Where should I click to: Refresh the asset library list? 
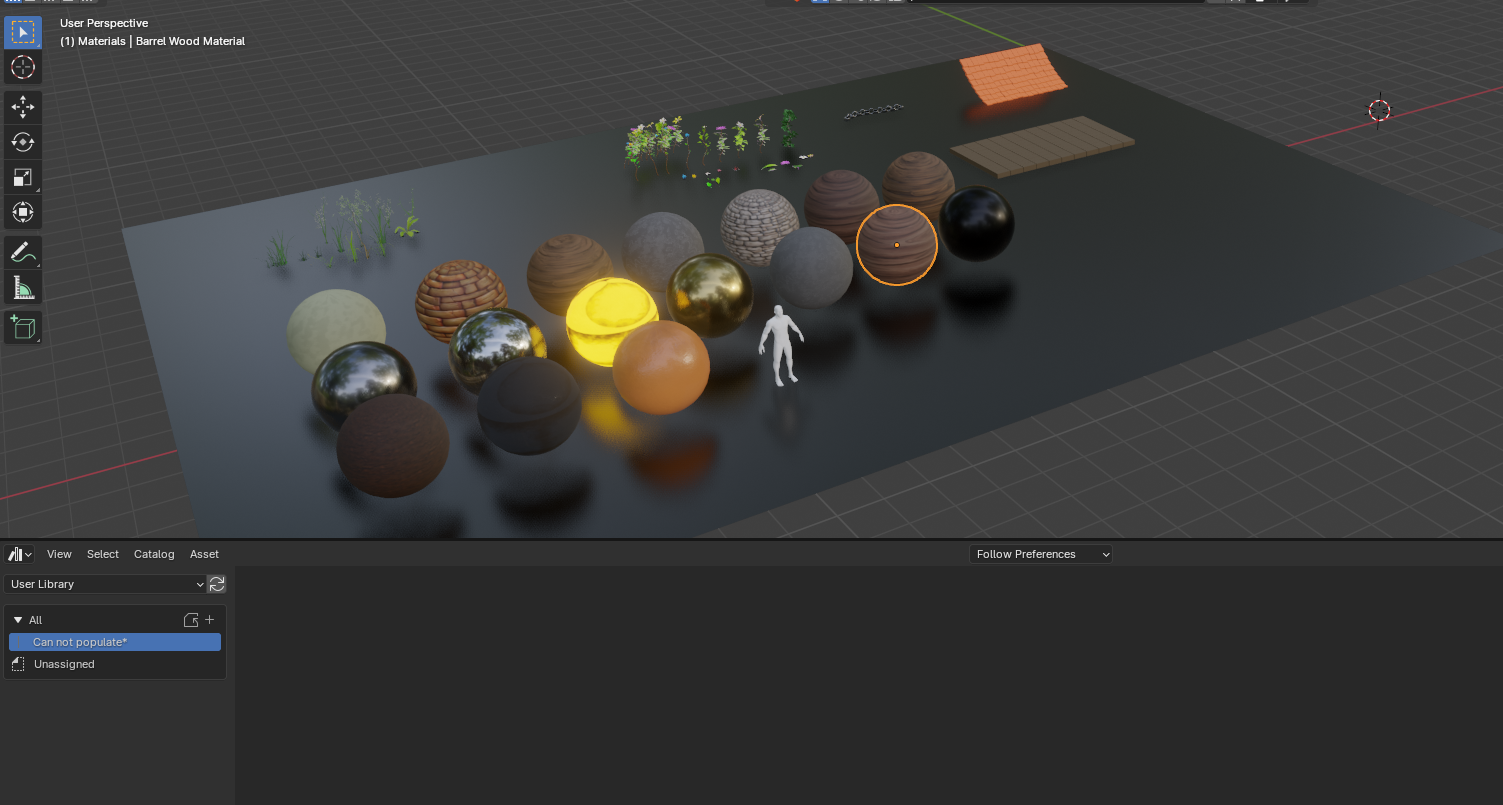pos(217,584)
